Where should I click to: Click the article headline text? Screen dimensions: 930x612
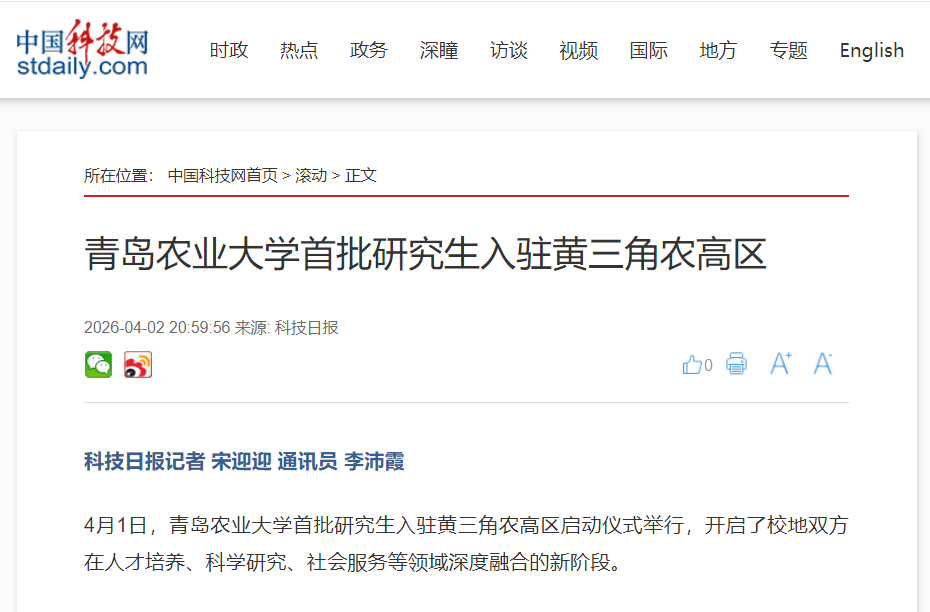point(425,254)
